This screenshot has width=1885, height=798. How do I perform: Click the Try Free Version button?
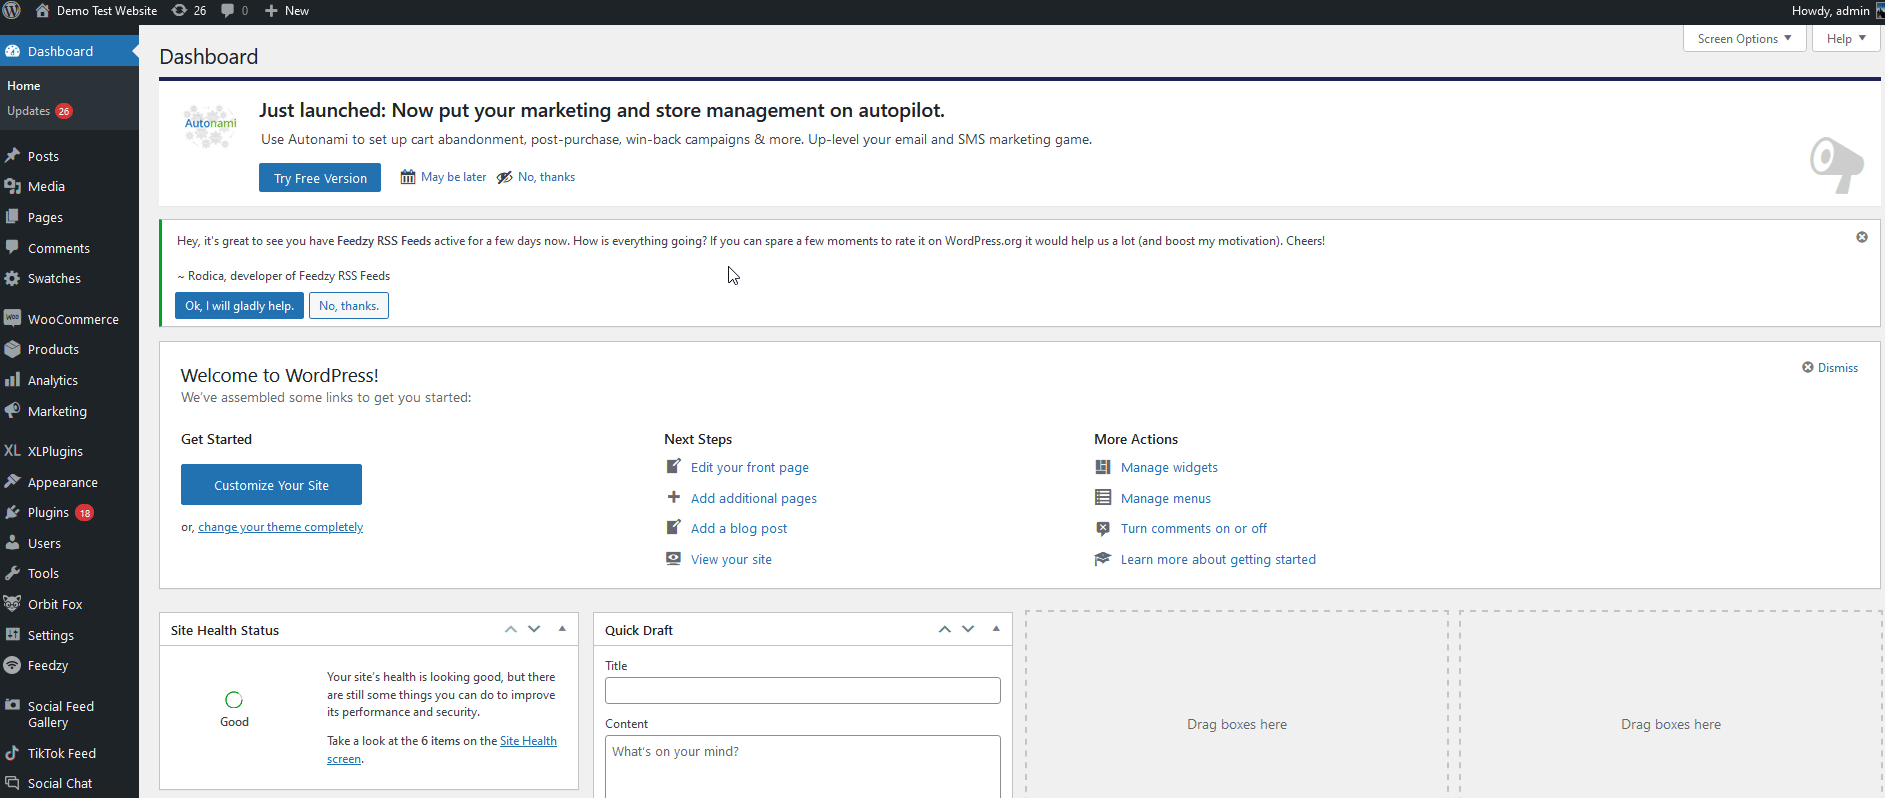tap(320, 178)
